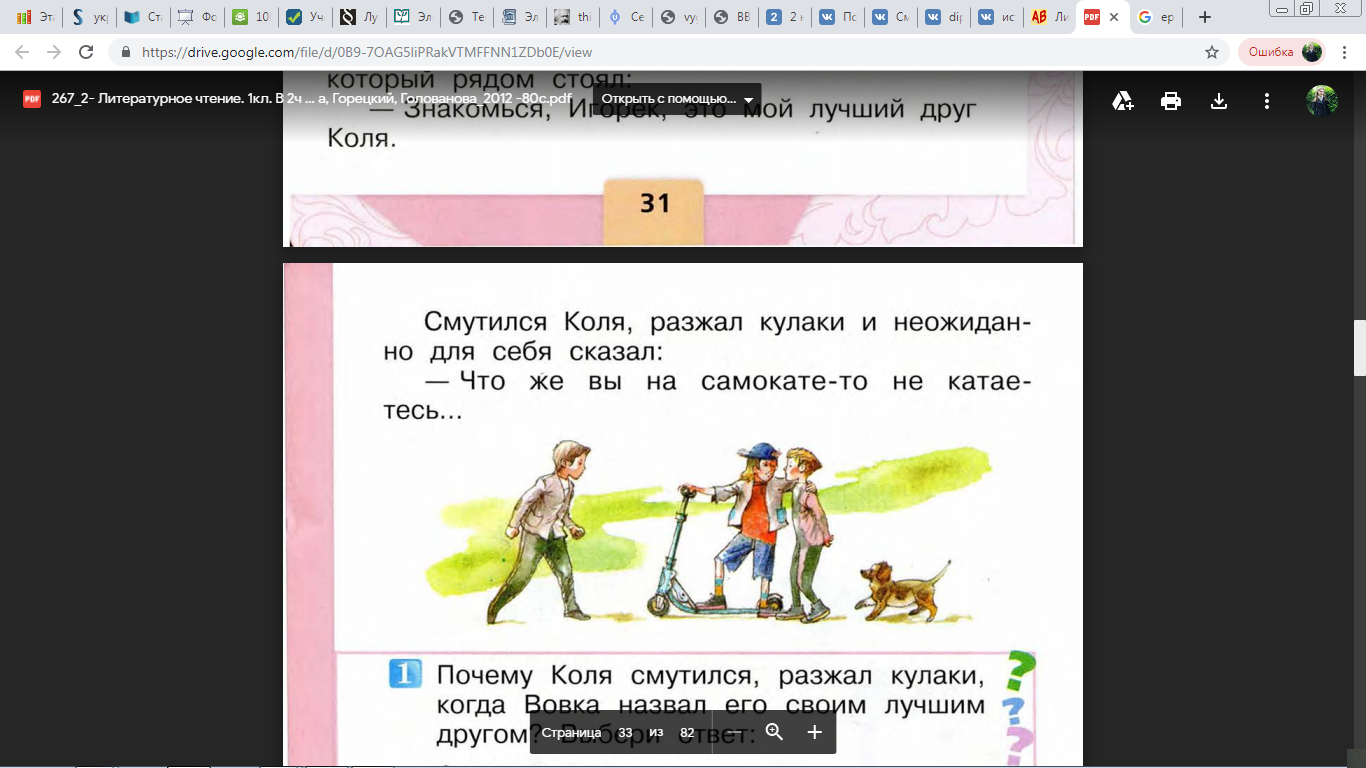This screenshot has width=1366, height=768.
Task: Click the blue question number 1 box
Action: (405, 675)
